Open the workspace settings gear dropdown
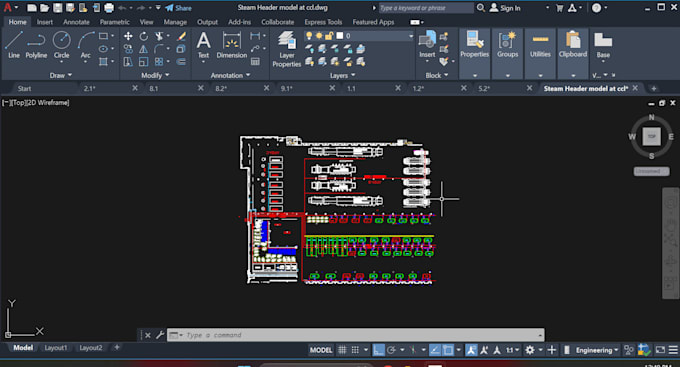 click(533, 350)
